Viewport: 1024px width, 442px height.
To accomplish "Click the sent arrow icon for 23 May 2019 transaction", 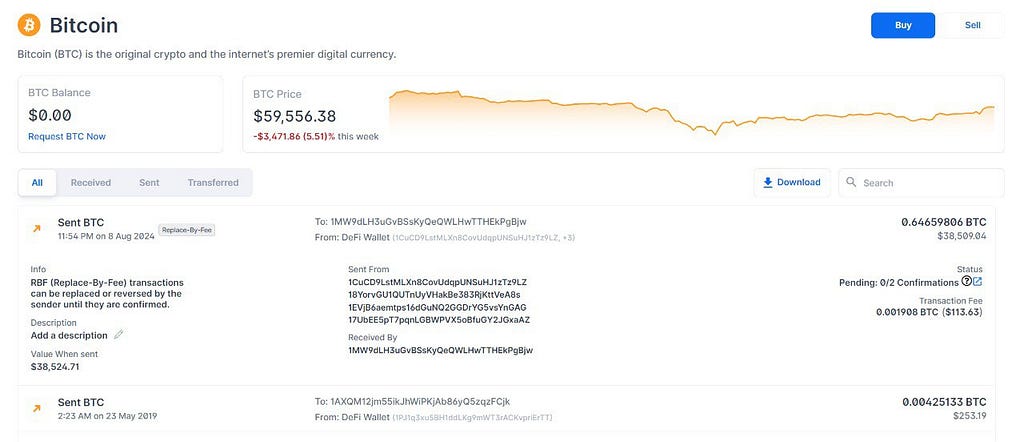I will click(37, 408).
